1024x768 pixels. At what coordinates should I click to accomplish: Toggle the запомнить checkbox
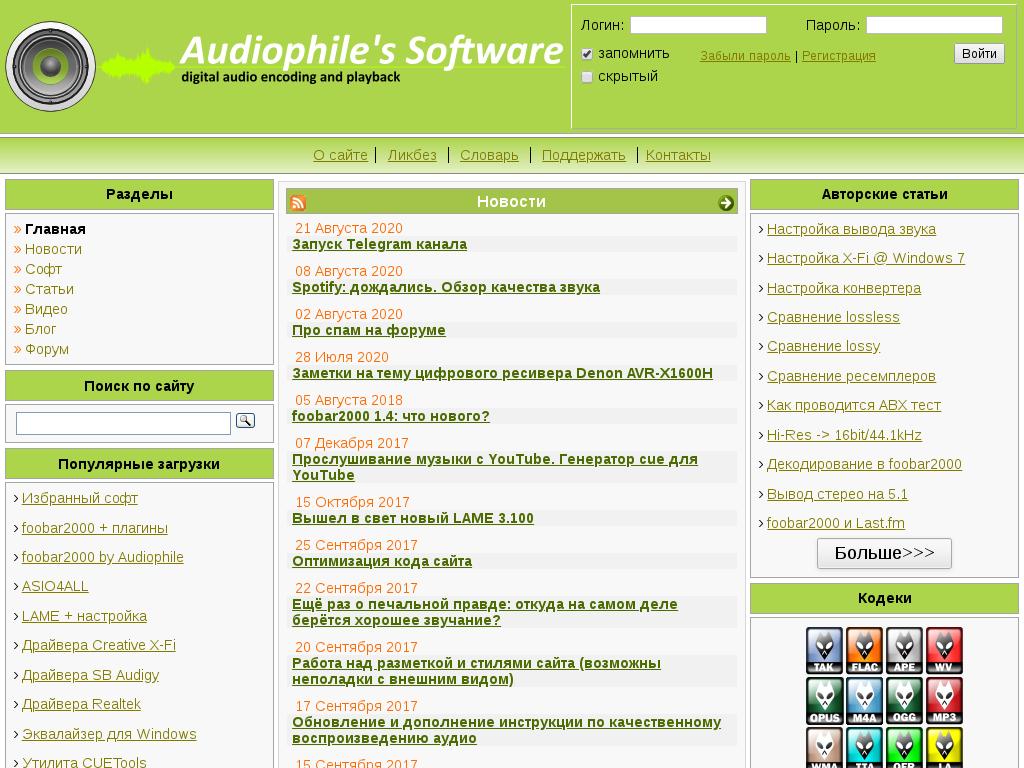click(x=587, y=54)
